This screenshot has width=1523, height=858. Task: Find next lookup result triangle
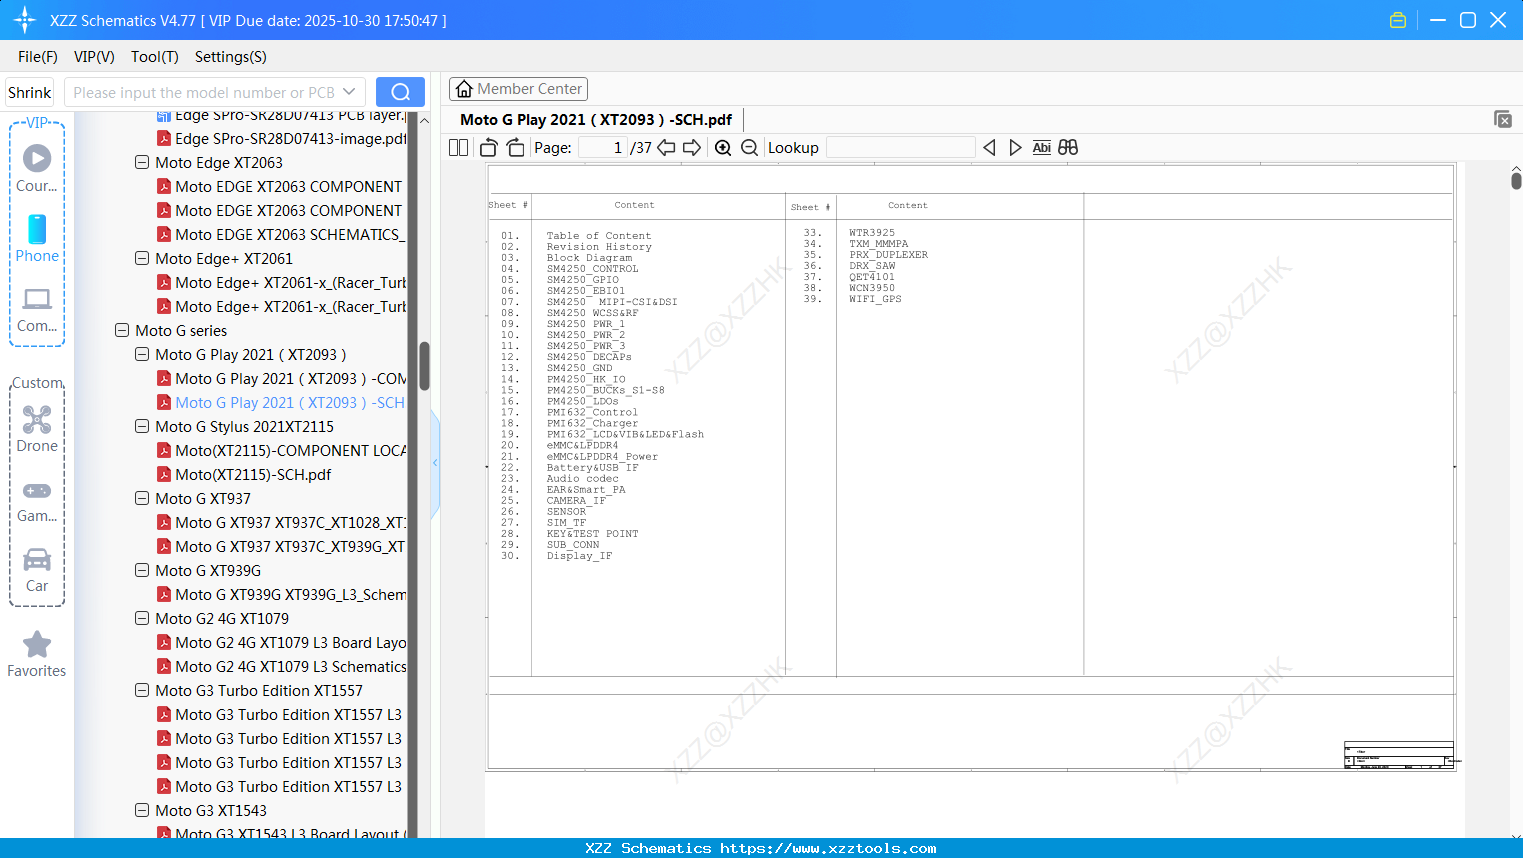coord(1015,148)
